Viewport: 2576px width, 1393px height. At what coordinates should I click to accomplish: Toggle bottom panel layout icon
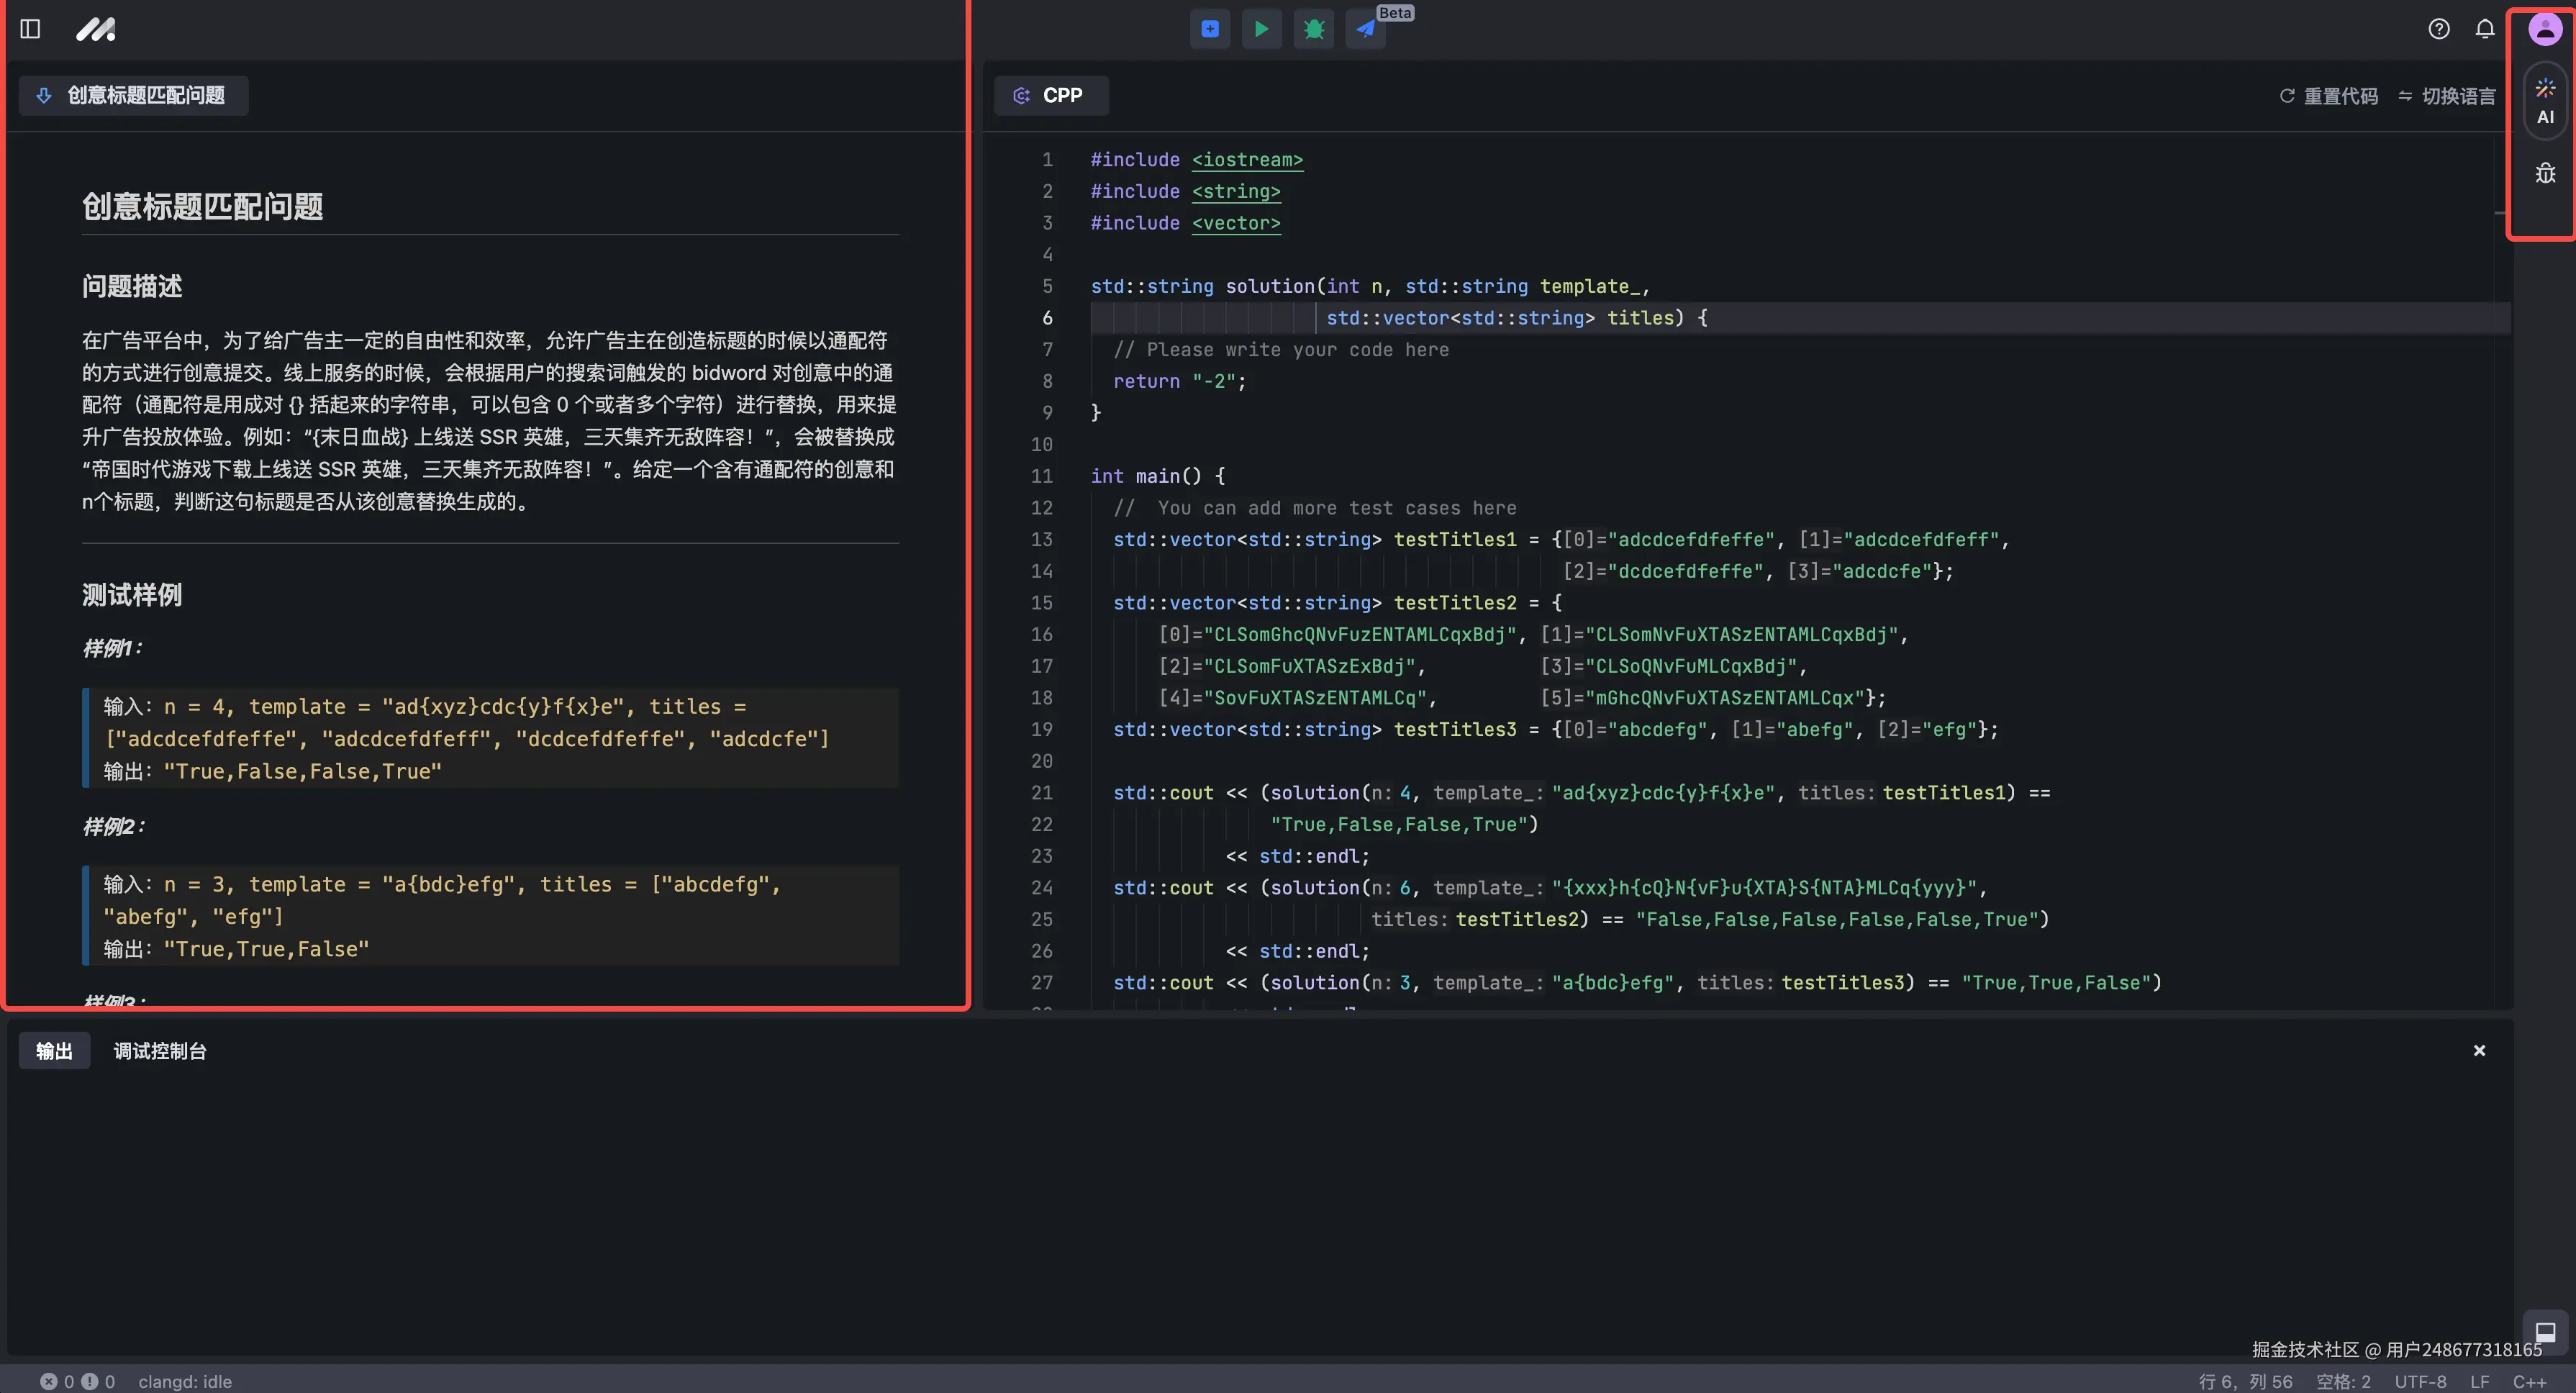point(2545,1332)
